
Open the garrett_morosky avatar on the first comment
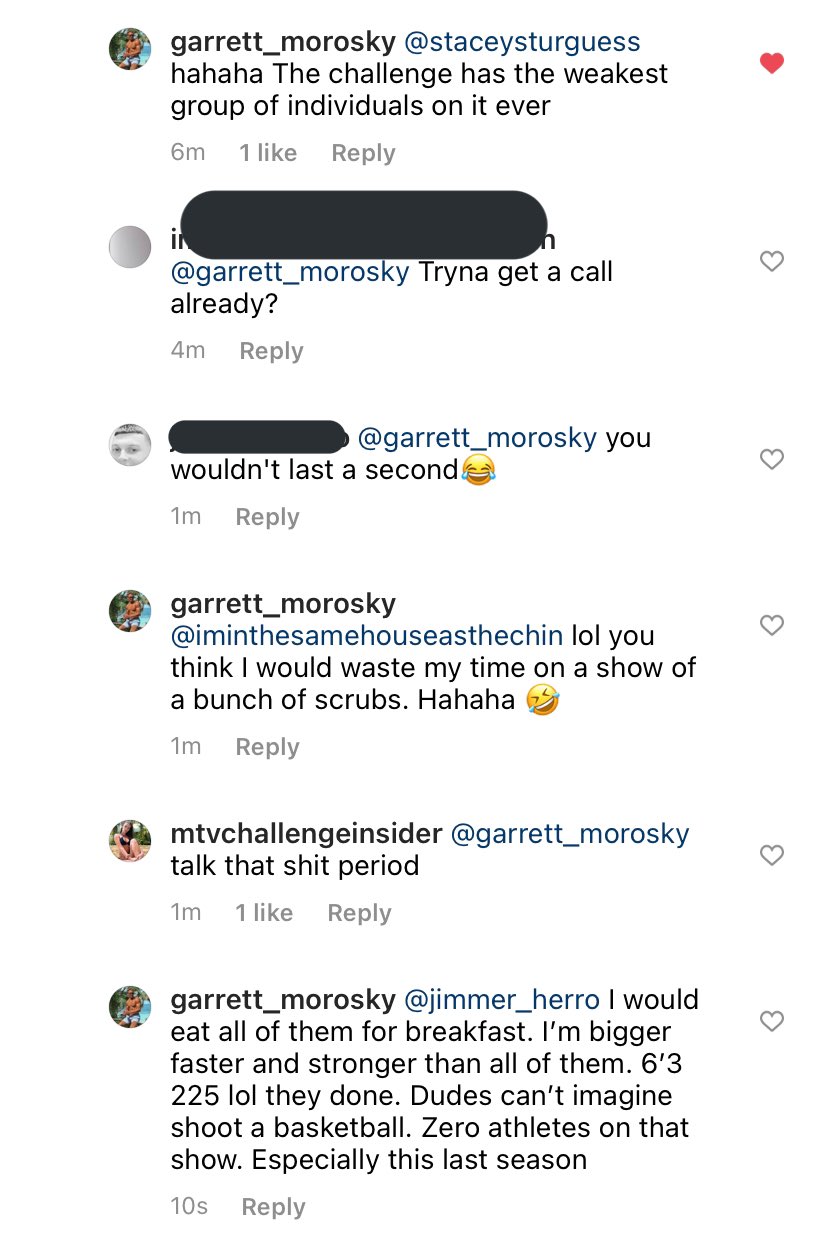click(130, 48)
